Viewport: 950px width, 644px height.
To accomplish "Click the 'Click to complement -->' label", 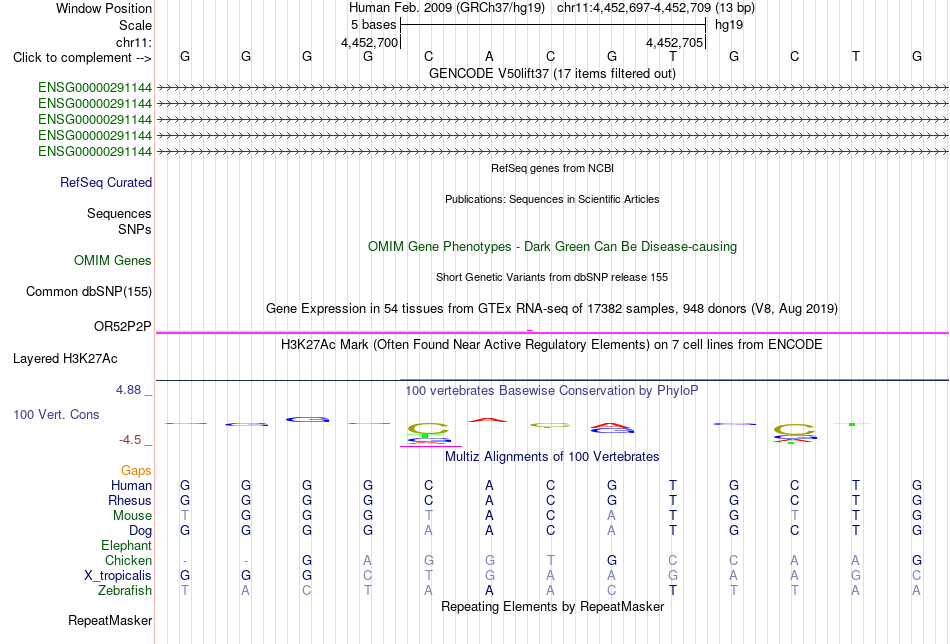I will tap(82, 58).
